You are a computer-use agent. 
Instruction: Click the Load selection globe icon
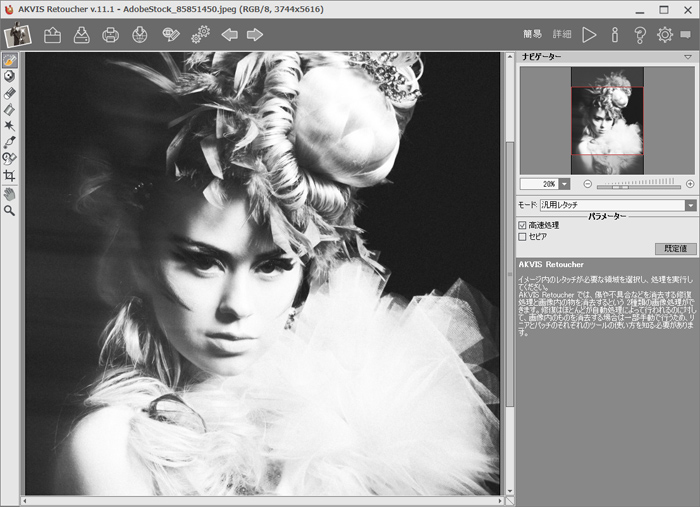[140, 35]
